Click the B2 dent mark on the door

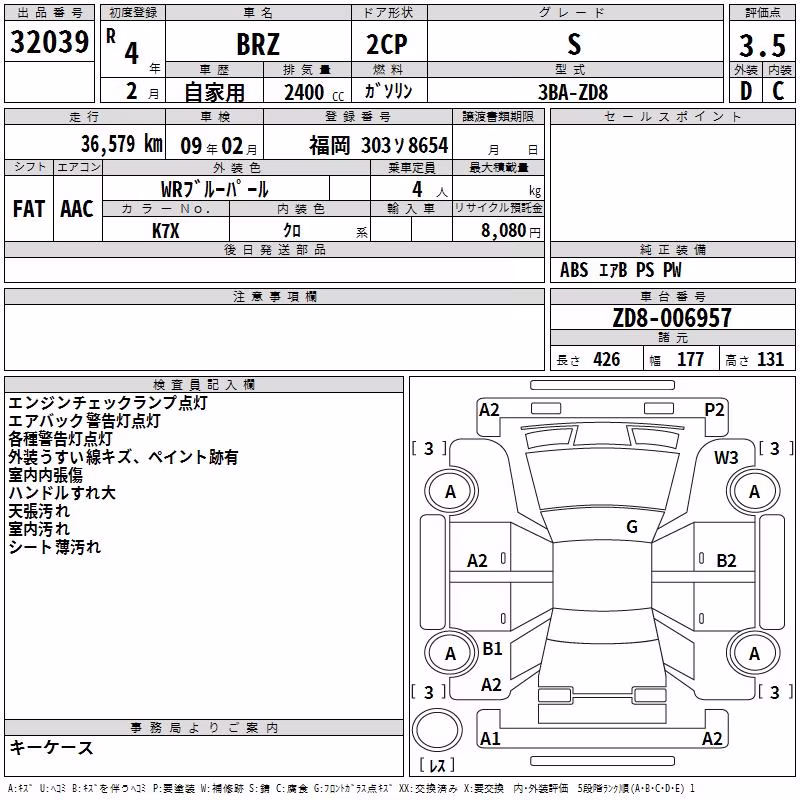[726, 561]
